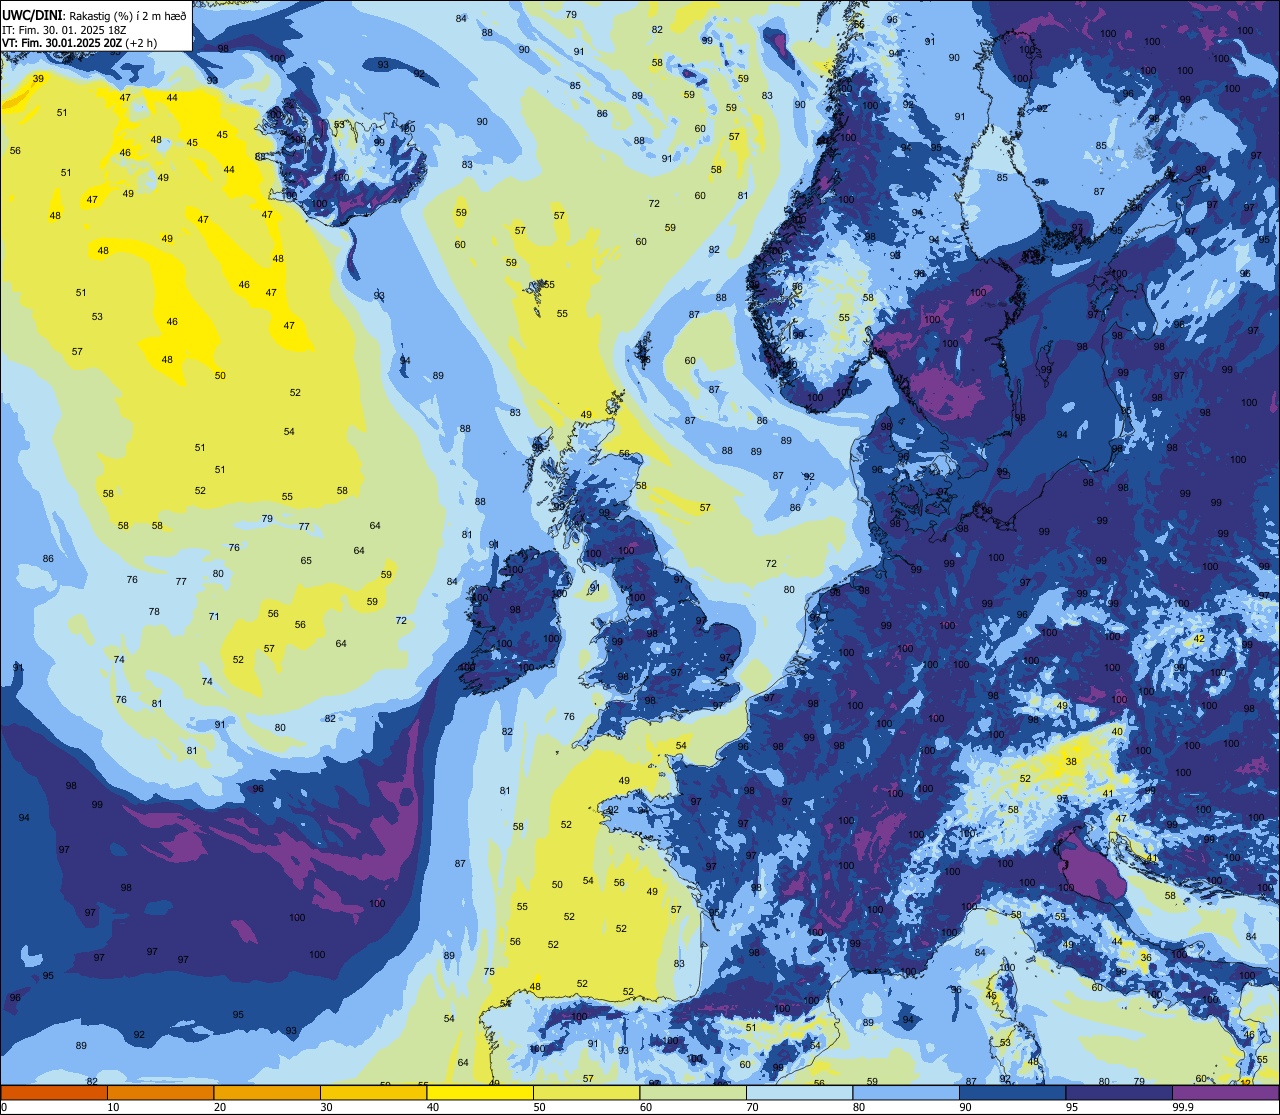The width and height of the screenshot is (1280, 1115).
Task: Select the purple above-99.9 legend swatch
Action: (1225, 1092)
